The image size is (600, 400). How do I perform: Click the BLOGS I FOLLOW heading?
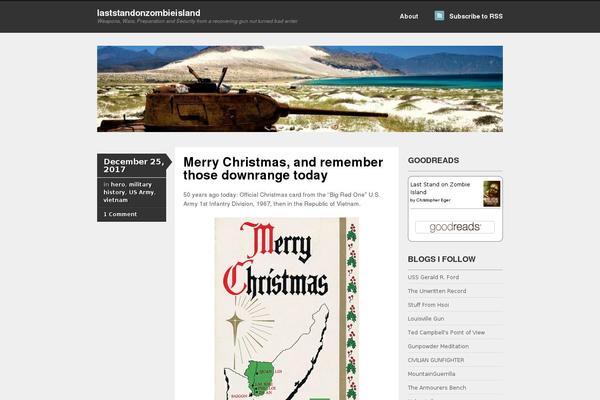[442, 259]
